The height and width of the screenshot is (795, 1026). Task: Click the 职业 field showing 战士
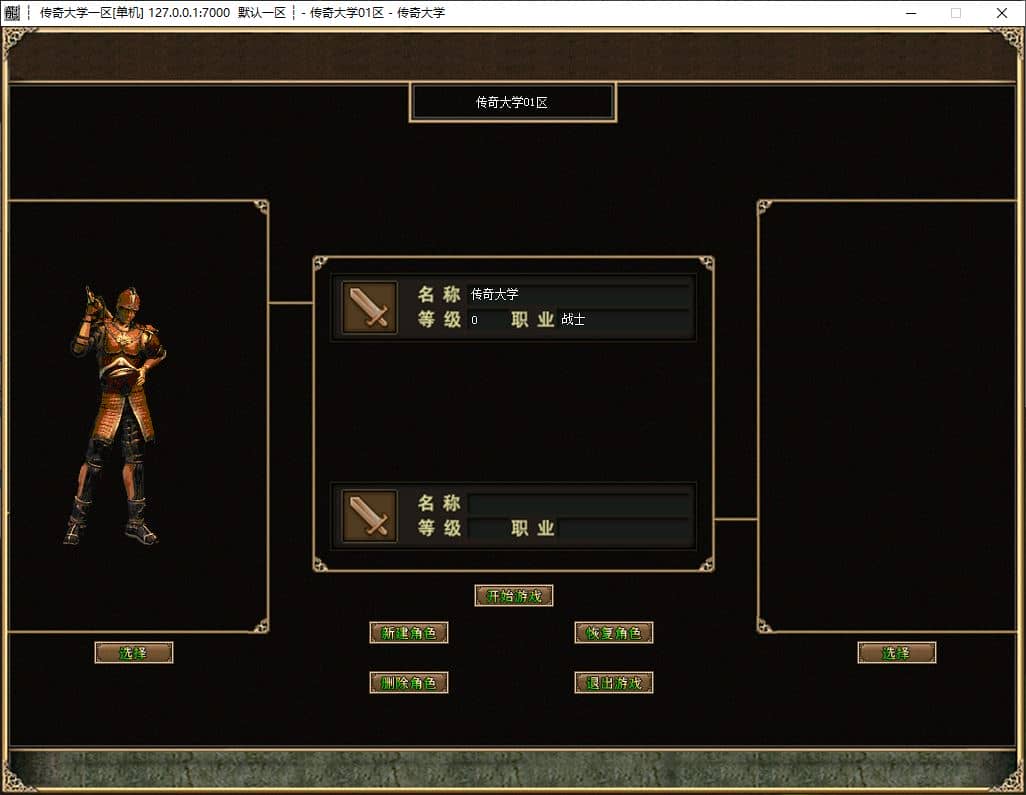pyautogui.click(x=624, y=319)
